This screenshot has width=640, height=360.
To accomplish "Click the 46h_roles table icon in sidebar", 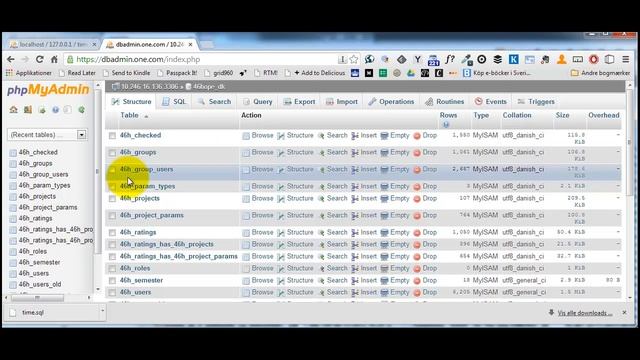I will tap(13, 252).
